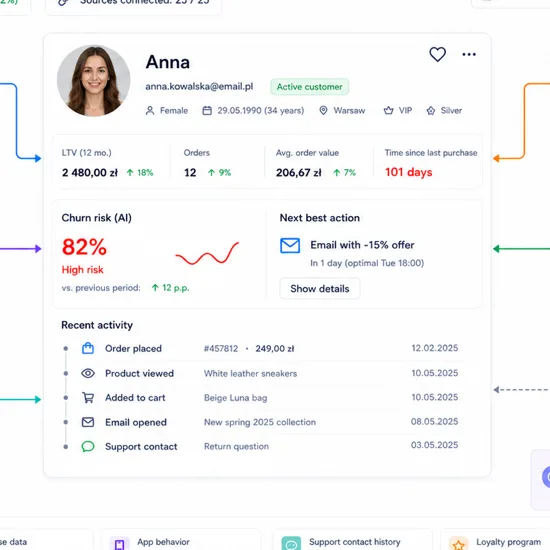Click Anna's profile photo
The height and width of the screenshot is (550, 550).
pyautogui.click(x=94, y=81)
